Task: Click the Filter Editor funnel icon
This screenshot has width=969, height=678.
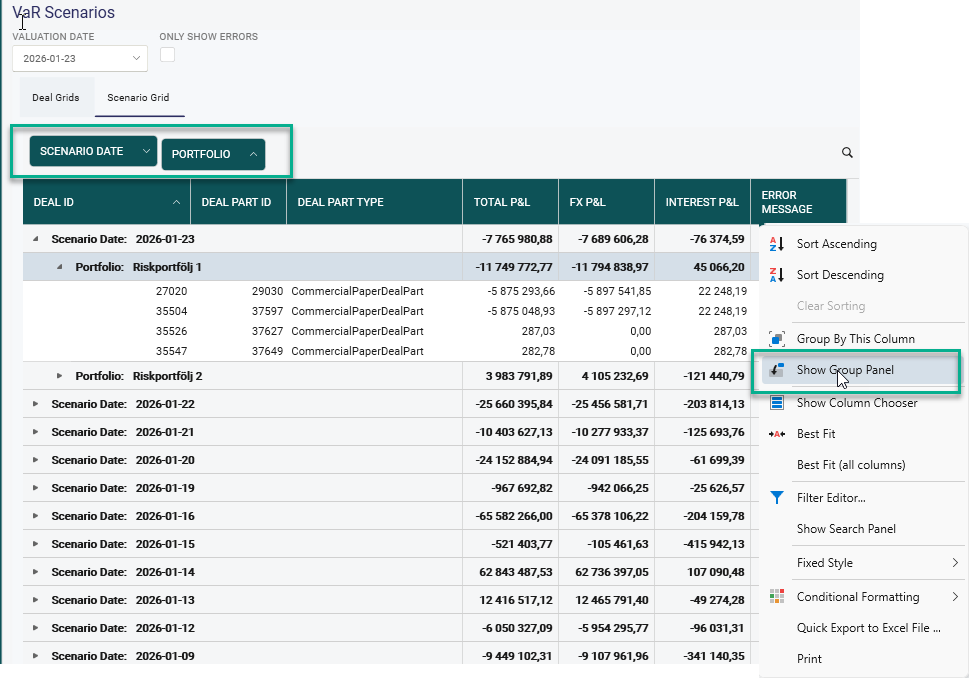Action: point(777,498)
